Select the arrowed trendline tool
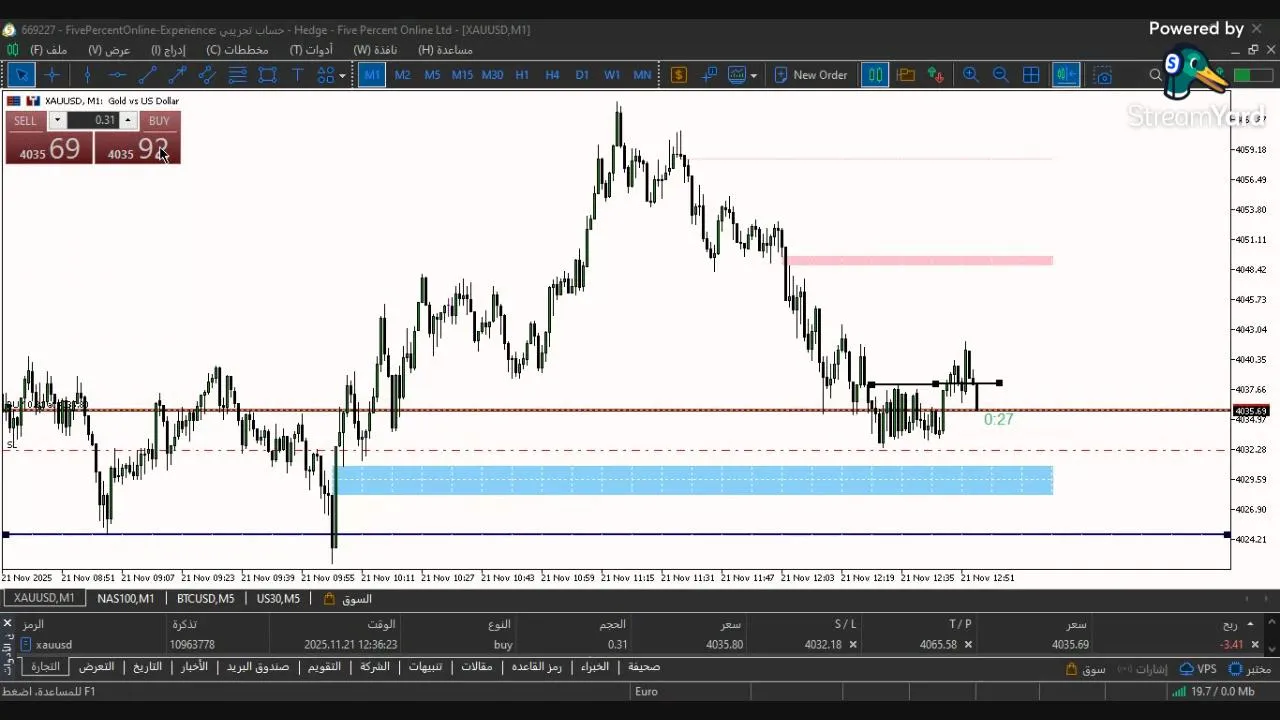1280x720 pixels. click(x=177, y=75)
